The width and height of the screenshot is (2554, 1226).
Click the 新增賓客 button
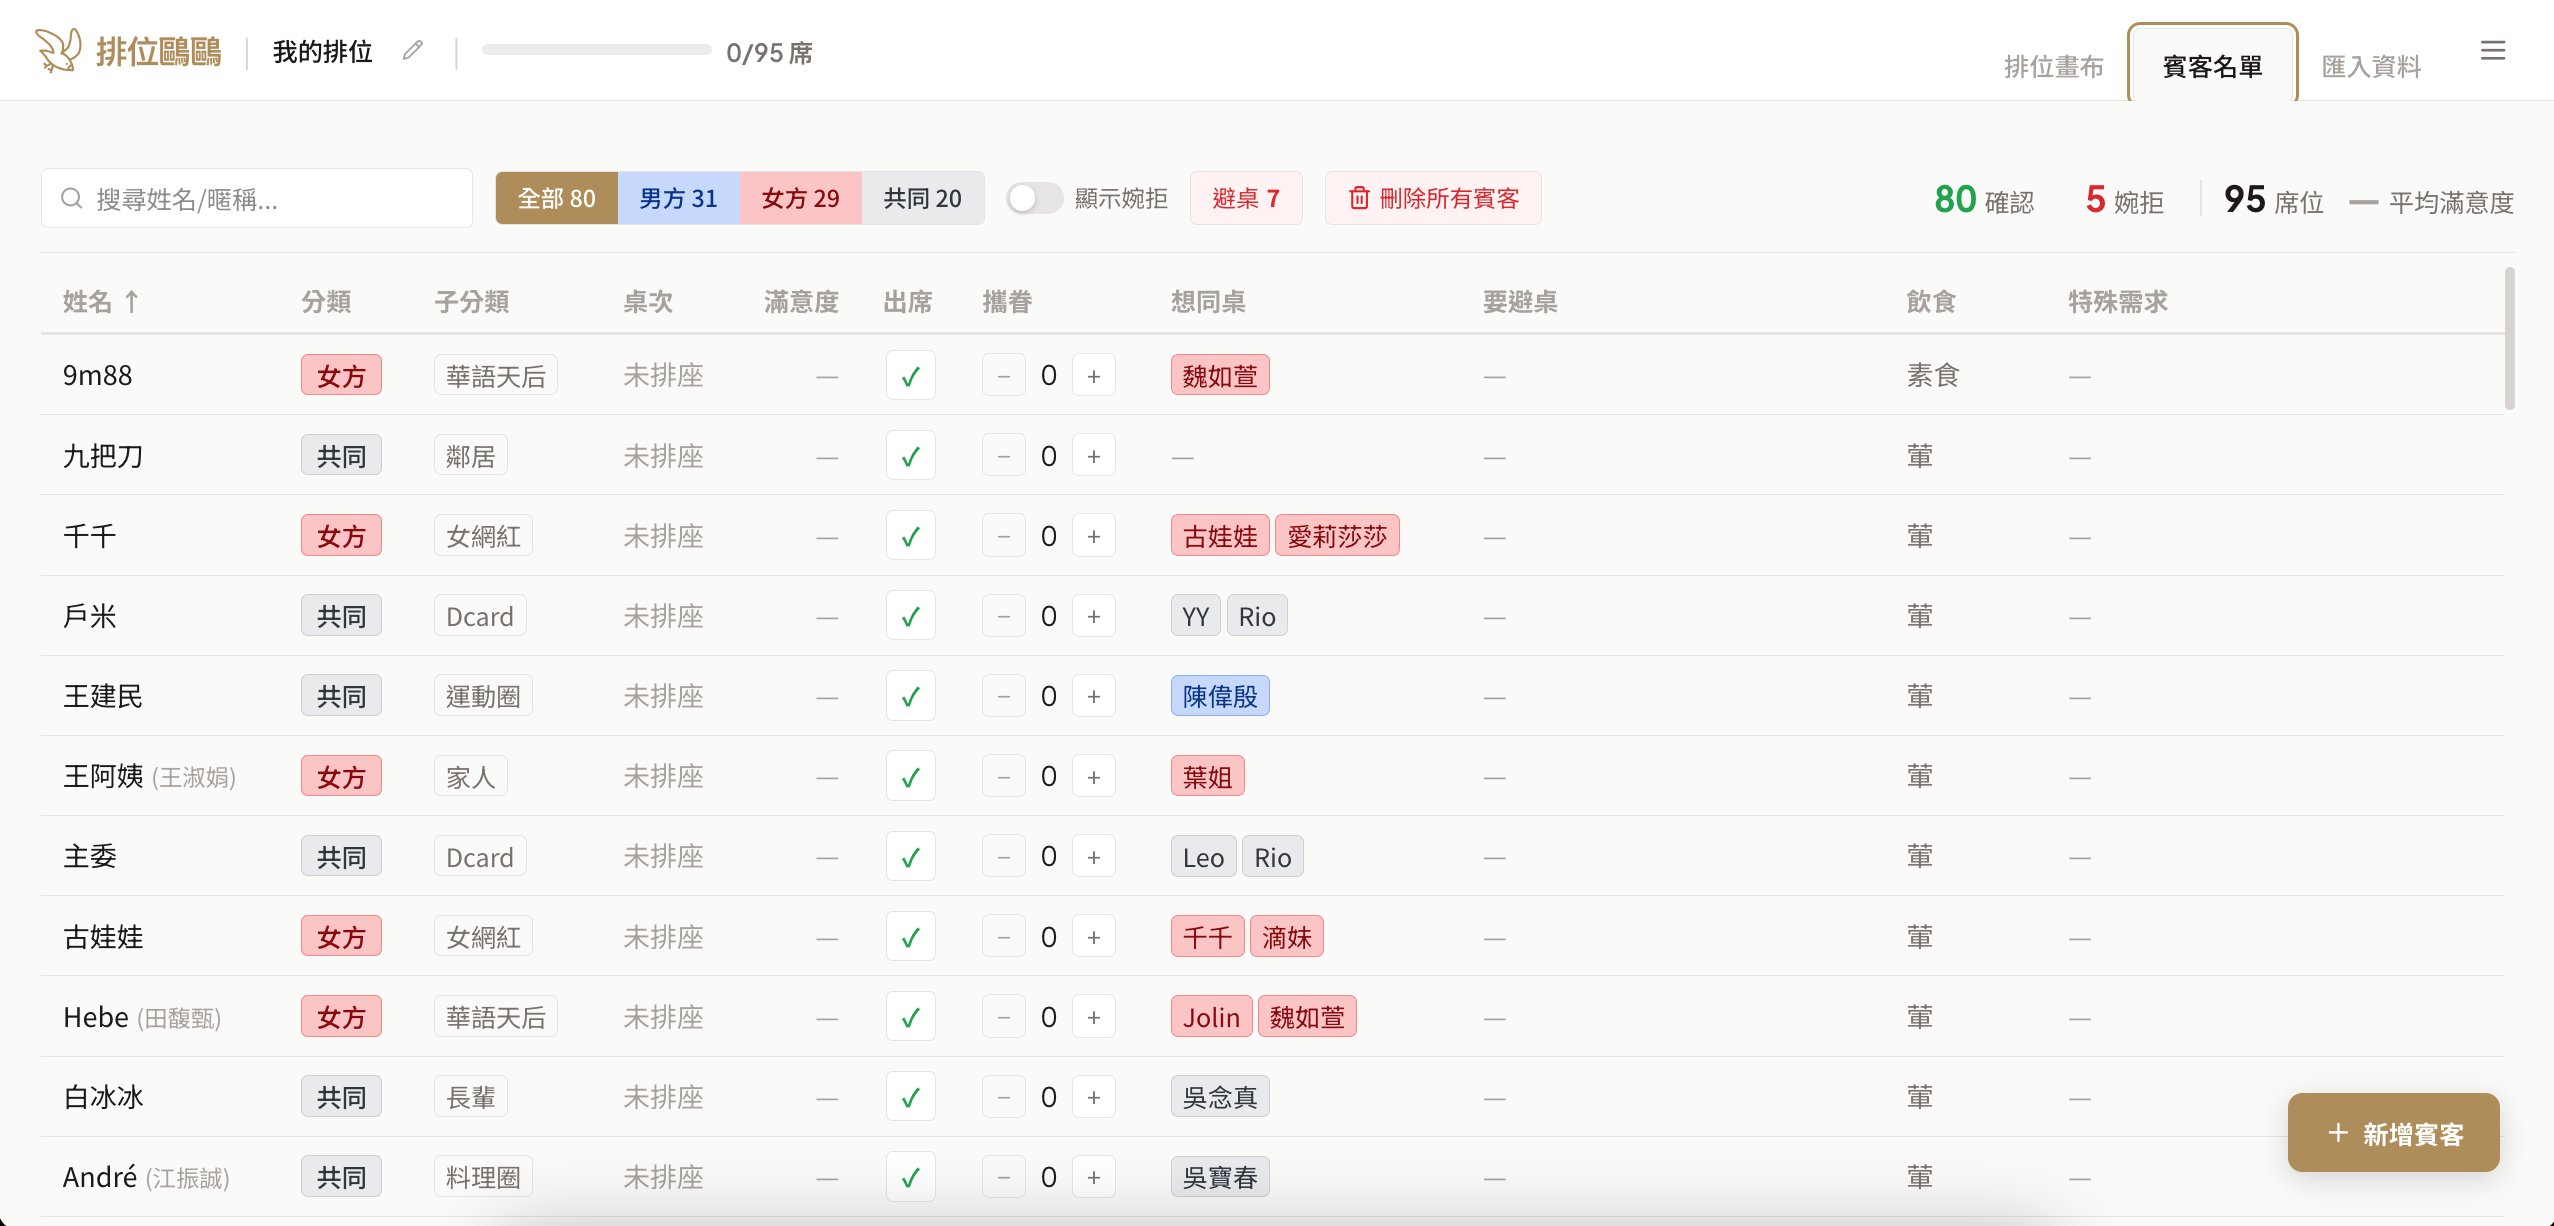coord(2393,1133)
